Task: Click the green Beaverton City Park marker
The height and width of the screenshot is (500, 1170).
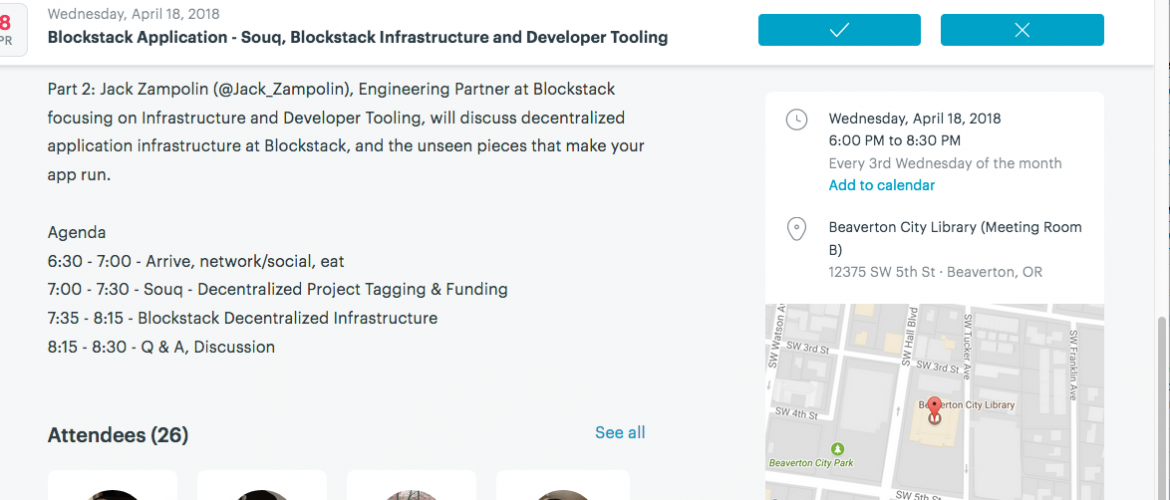Action: (x=838, y=449)
